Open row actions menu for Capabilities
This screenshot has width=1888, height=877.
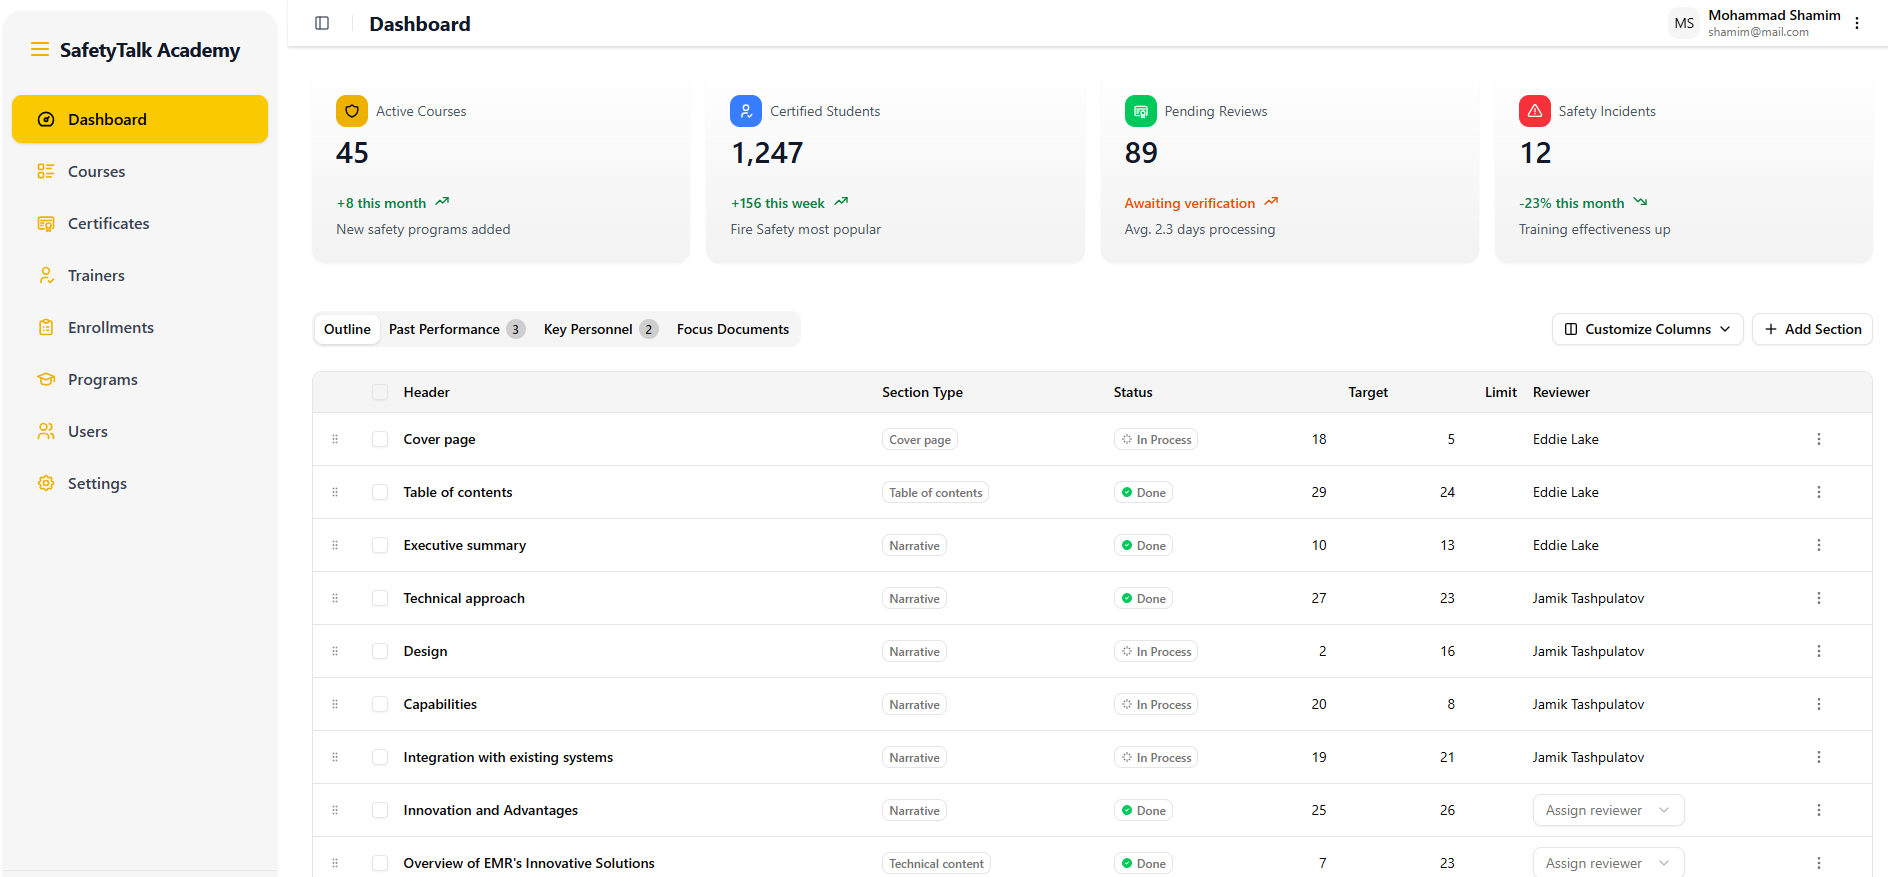tap(1818, 704)
